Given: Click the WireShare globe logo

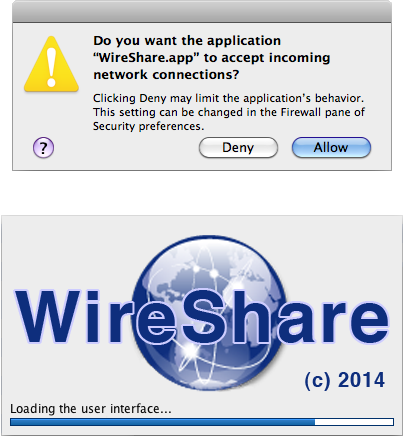Looking at the screenshot, I should pos(209,313).
